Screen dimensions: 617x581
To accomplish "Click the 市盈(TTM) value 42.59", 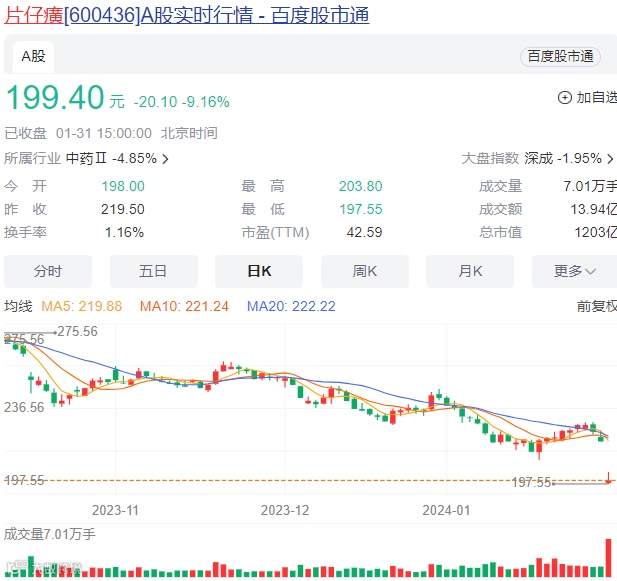I will coord(364,232).
